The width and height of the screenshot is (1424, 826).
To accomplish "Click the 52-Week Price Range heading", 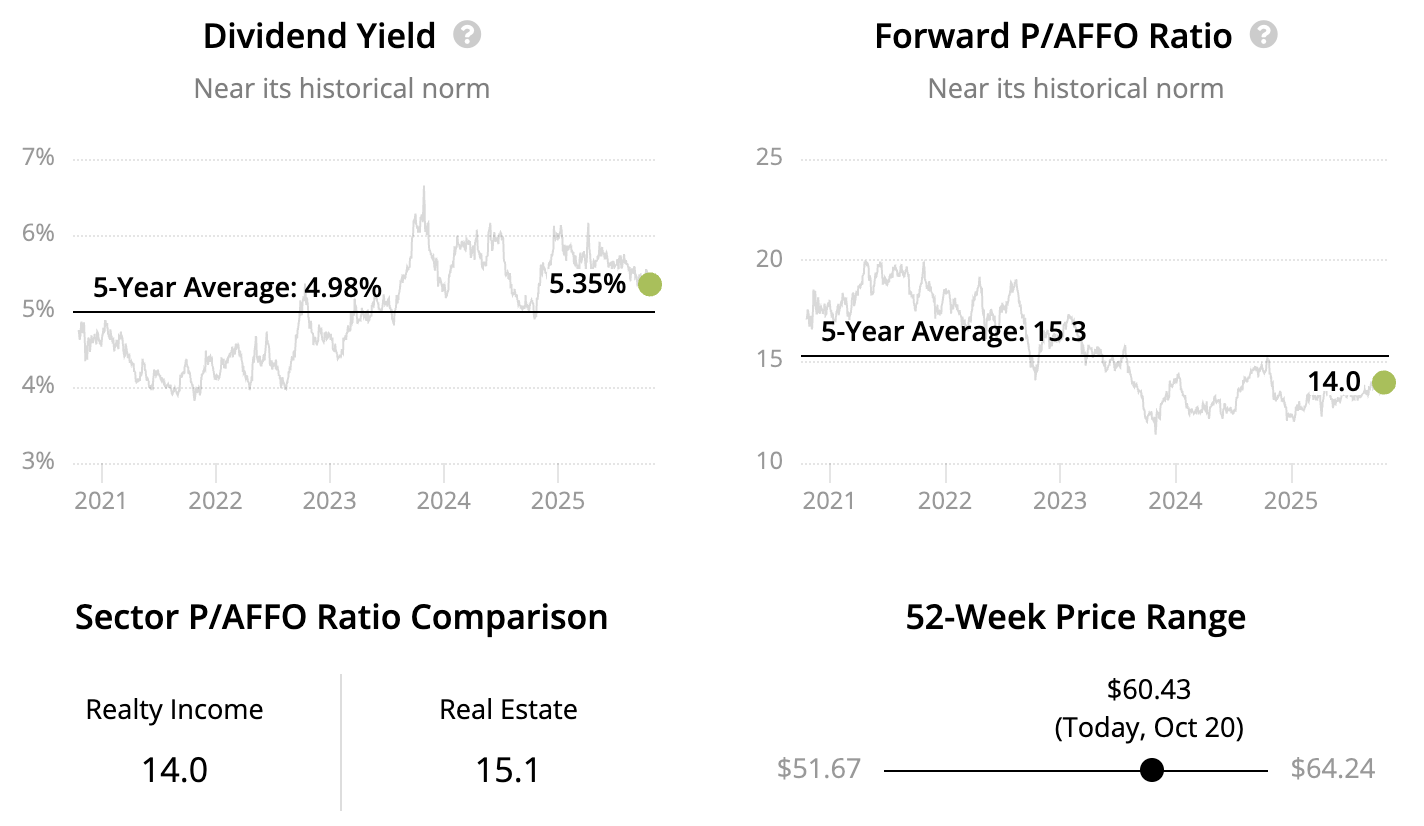I will (x=1075, y=617).
